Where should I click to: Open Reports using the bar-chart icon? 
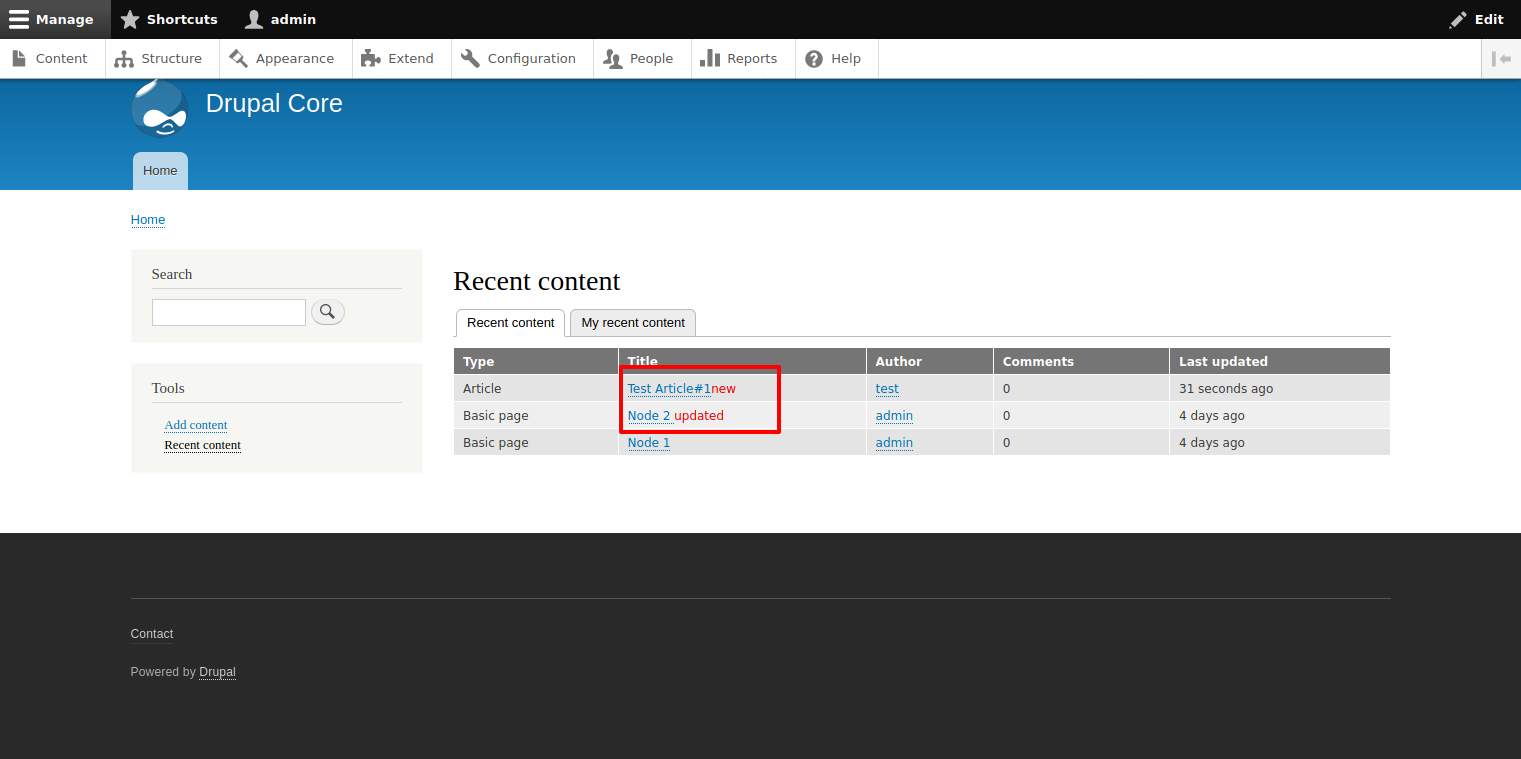pyautogui.click(x=711, y=58)
